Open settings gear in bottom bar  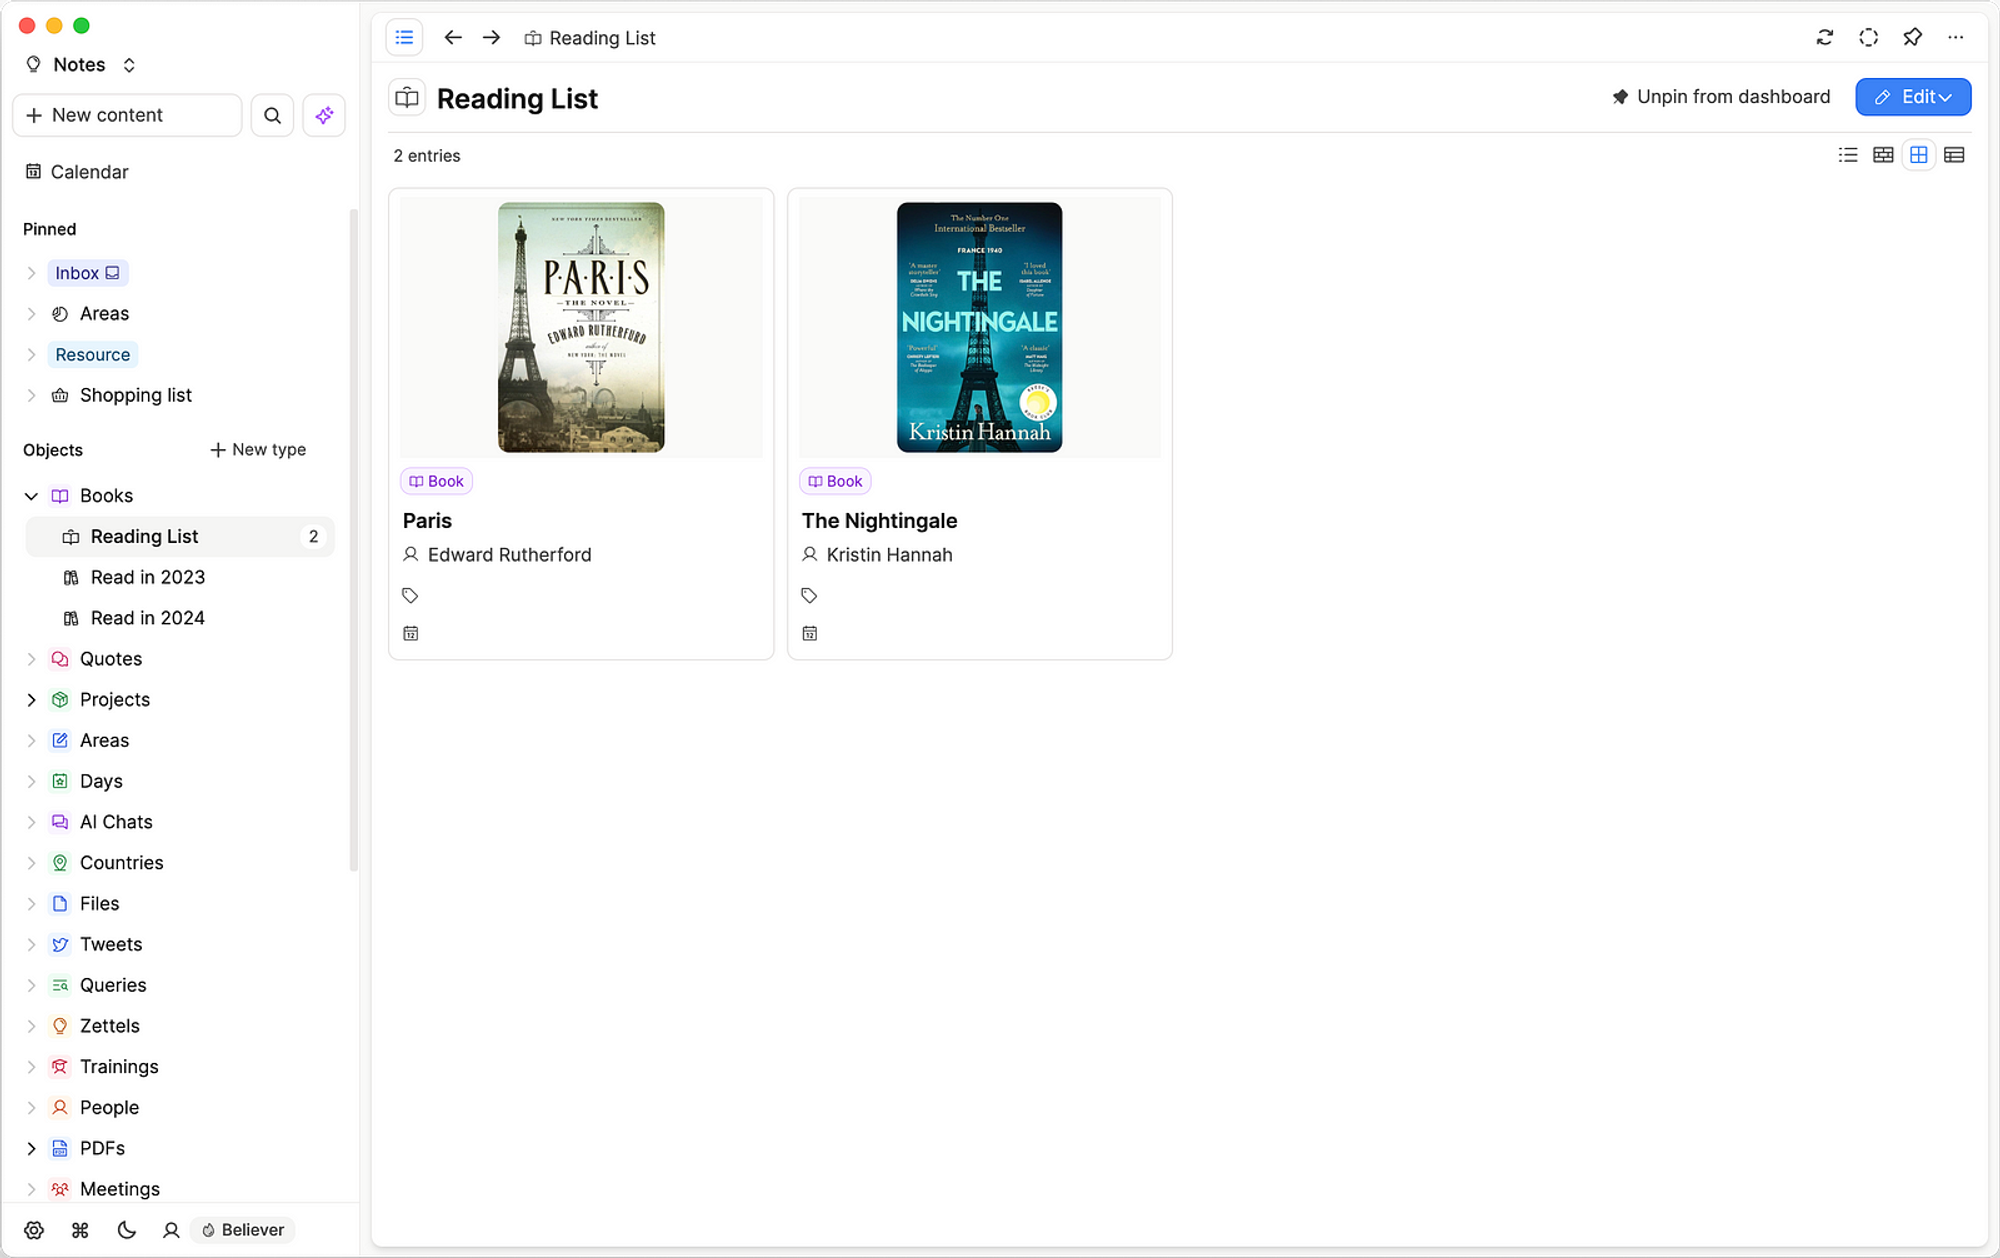click(x=34, y=1230)
